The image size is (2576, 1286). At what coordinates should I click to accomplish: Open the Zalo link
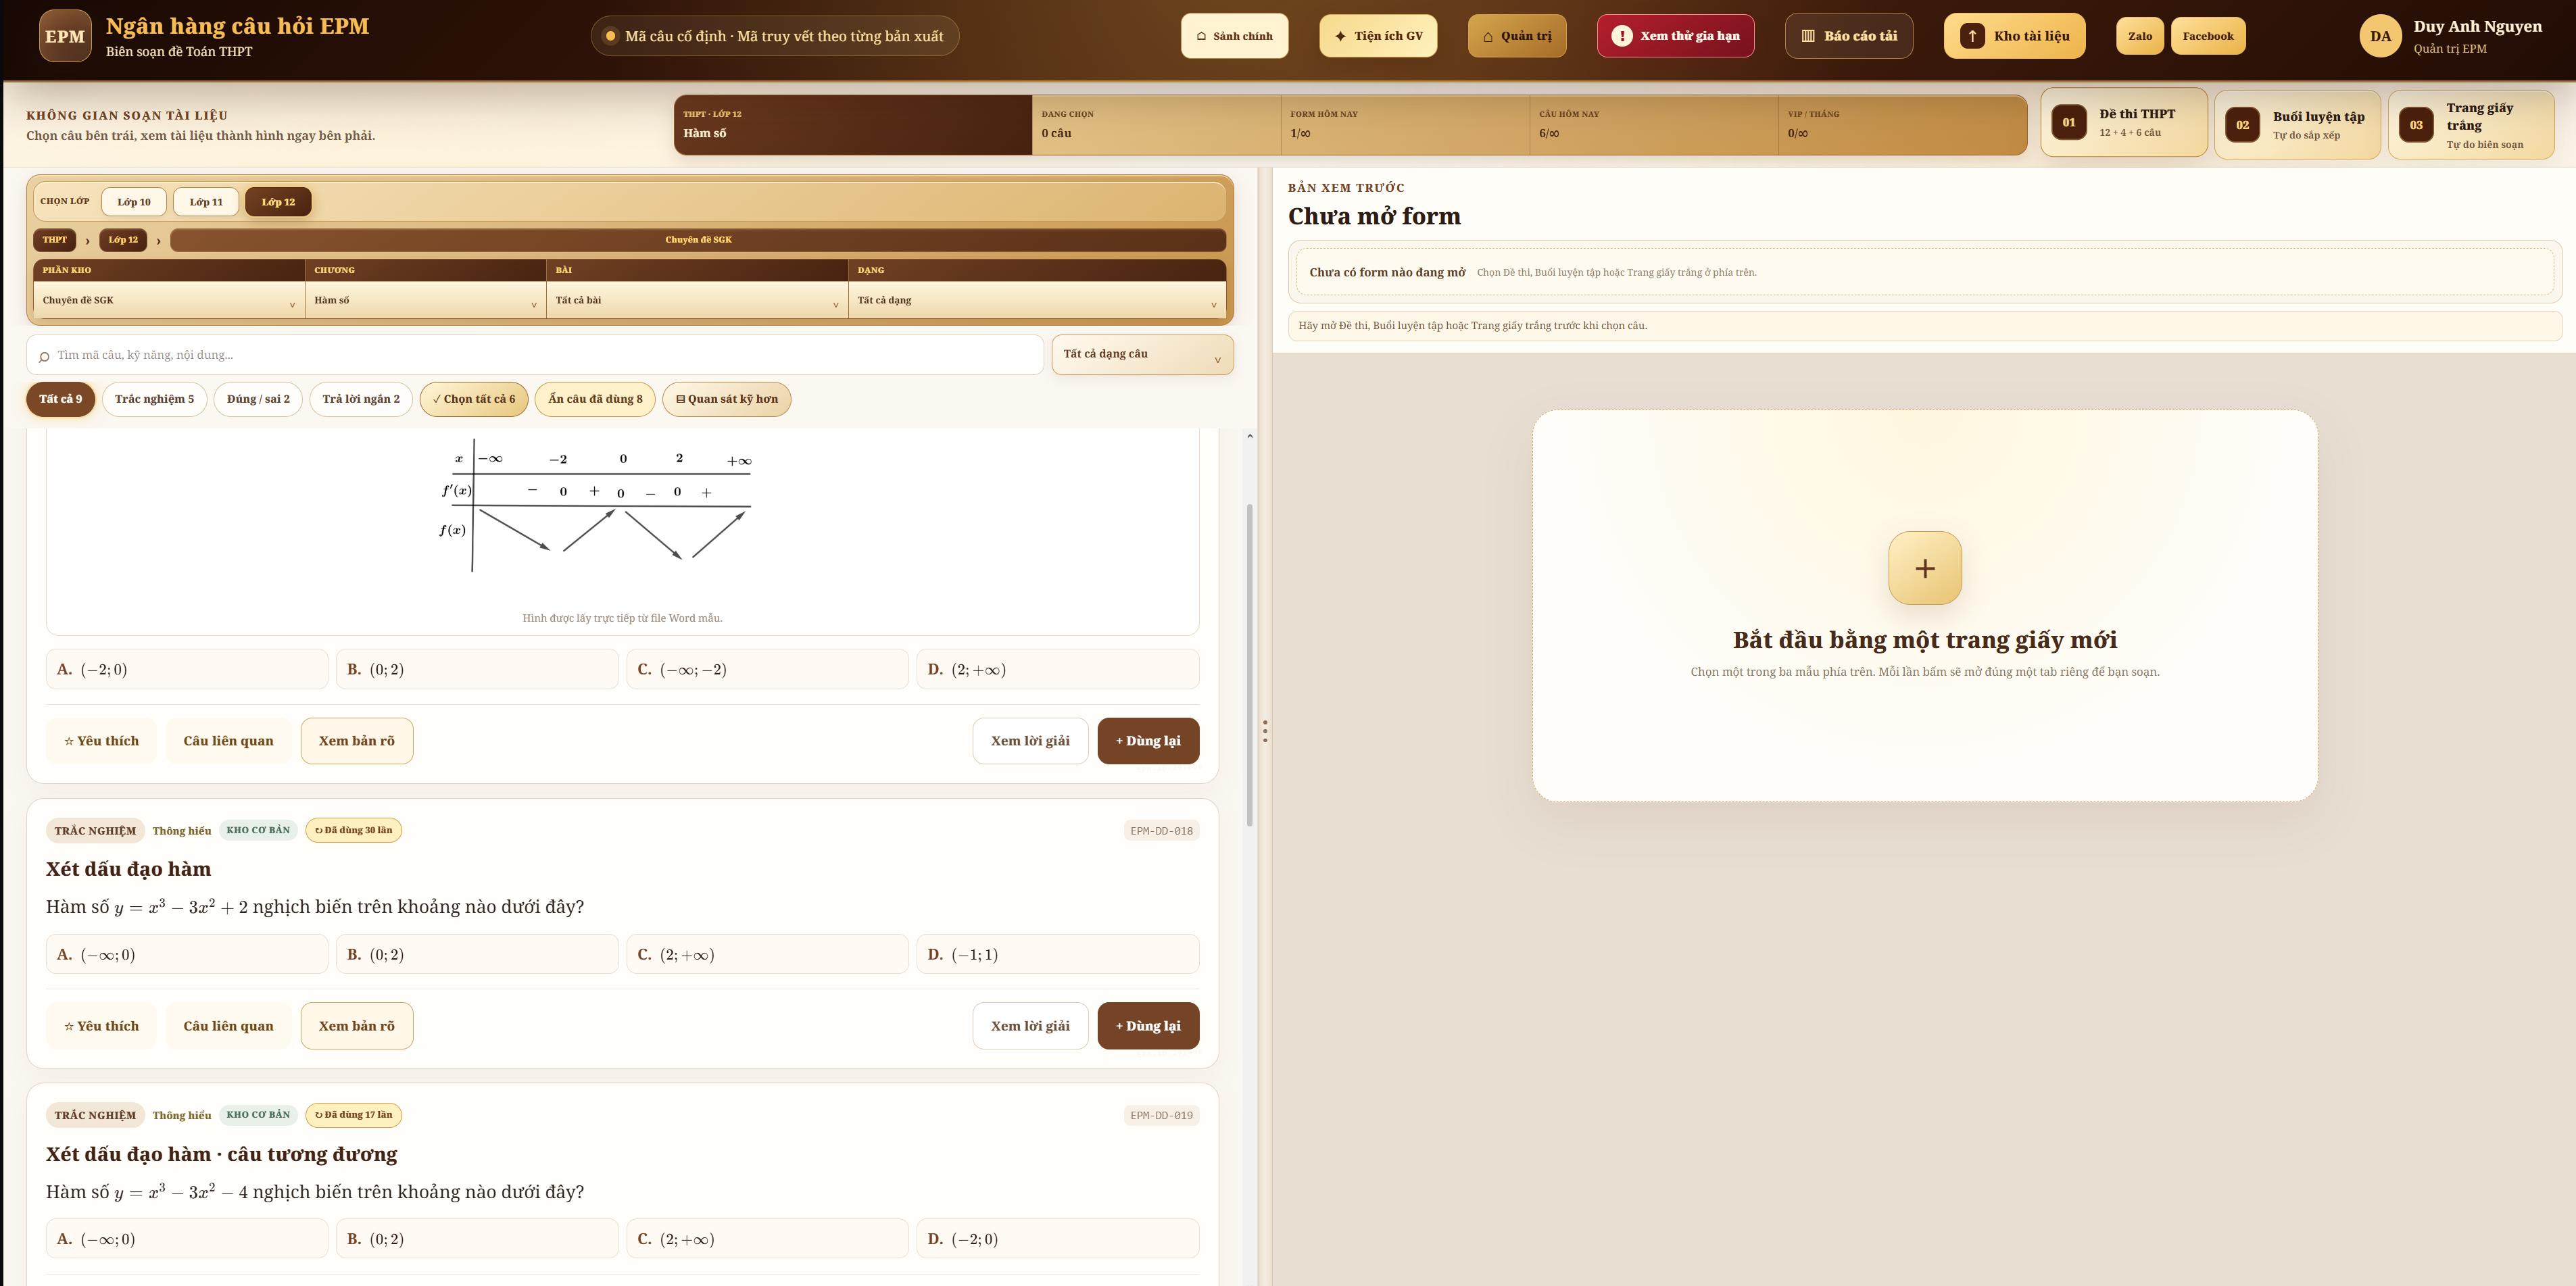pos(2140,36)
